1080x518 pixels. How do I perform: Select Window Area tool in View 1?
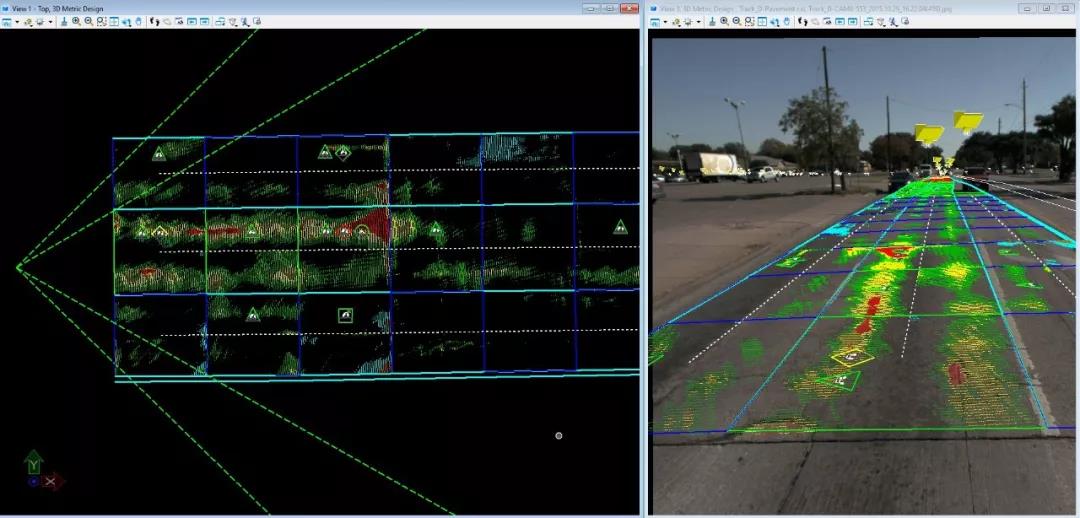(x=101, y=21)
